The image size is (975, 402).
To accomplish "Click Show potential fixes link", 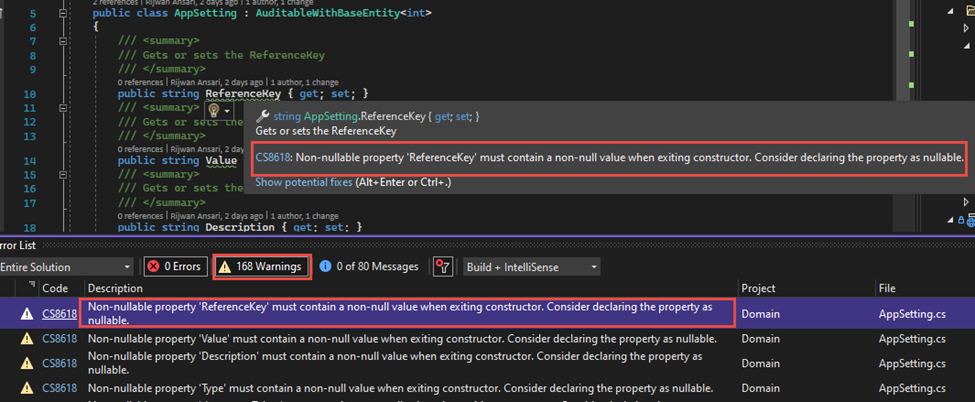I will pos(304,182).
